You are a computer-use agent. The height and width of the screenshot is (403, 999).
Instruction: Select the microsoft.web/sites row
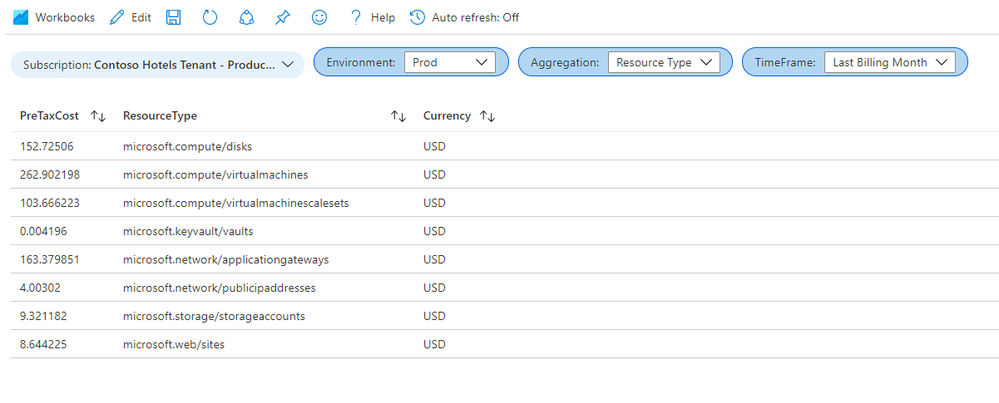[x=505, y=344]
